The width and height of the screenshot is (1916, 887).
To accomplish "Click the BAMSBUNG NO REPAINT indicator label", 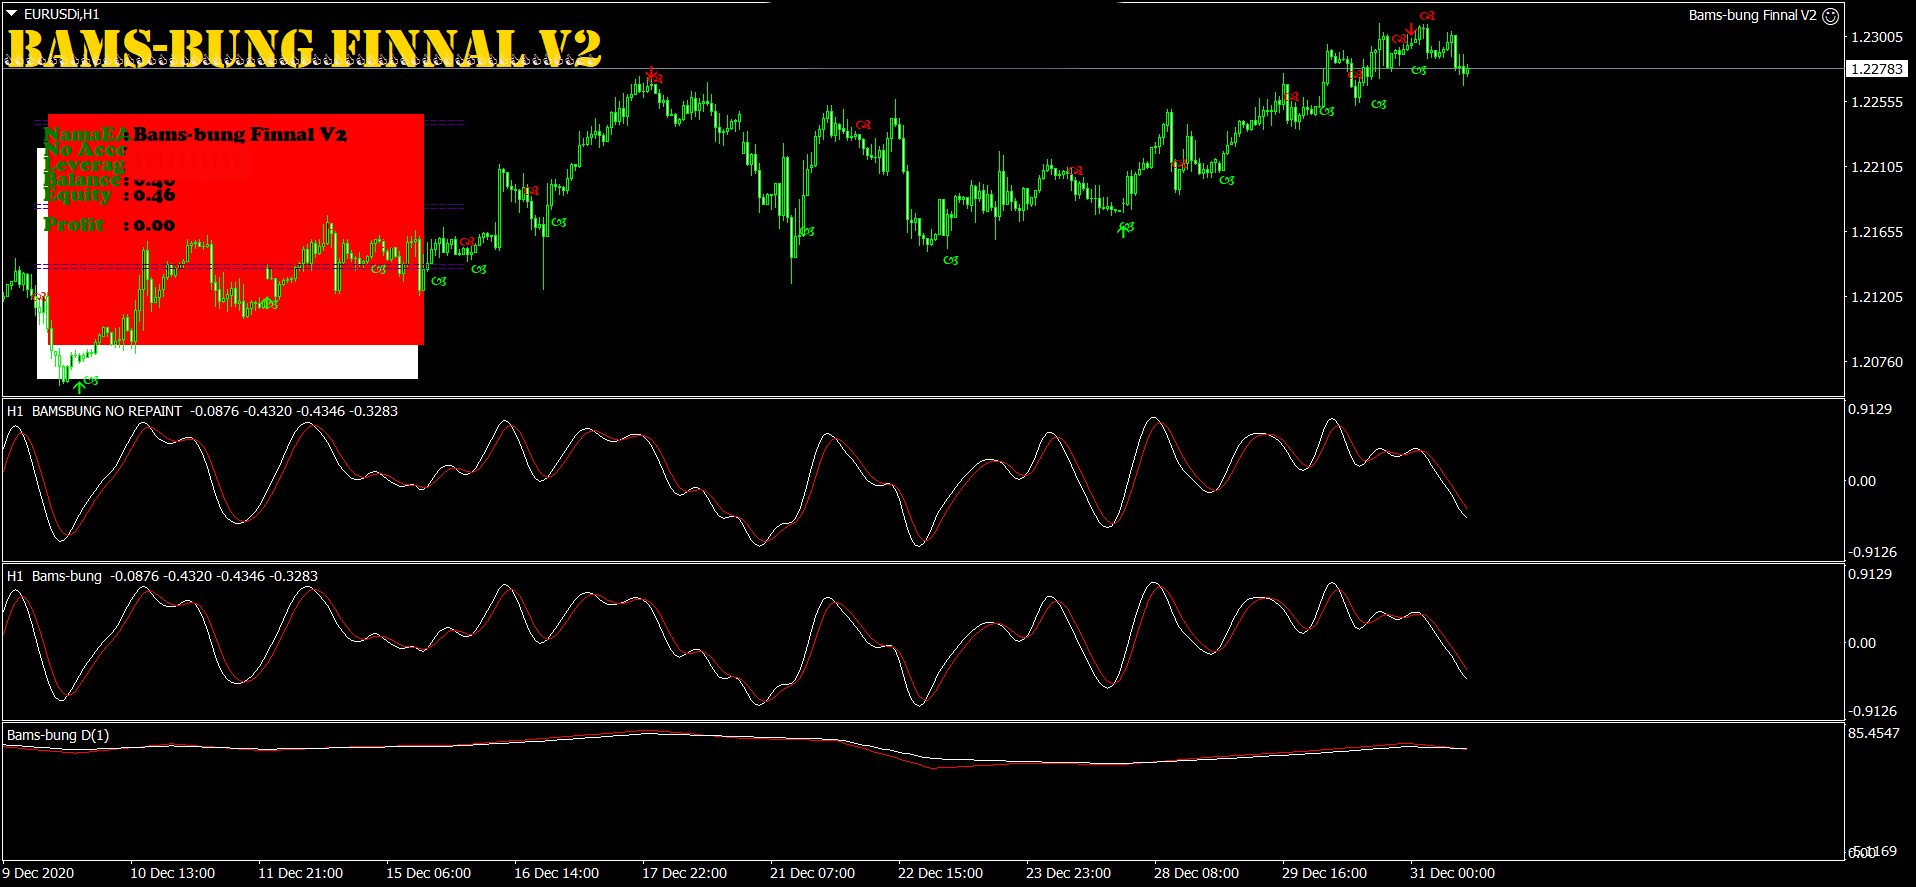I will pos(107,411).
